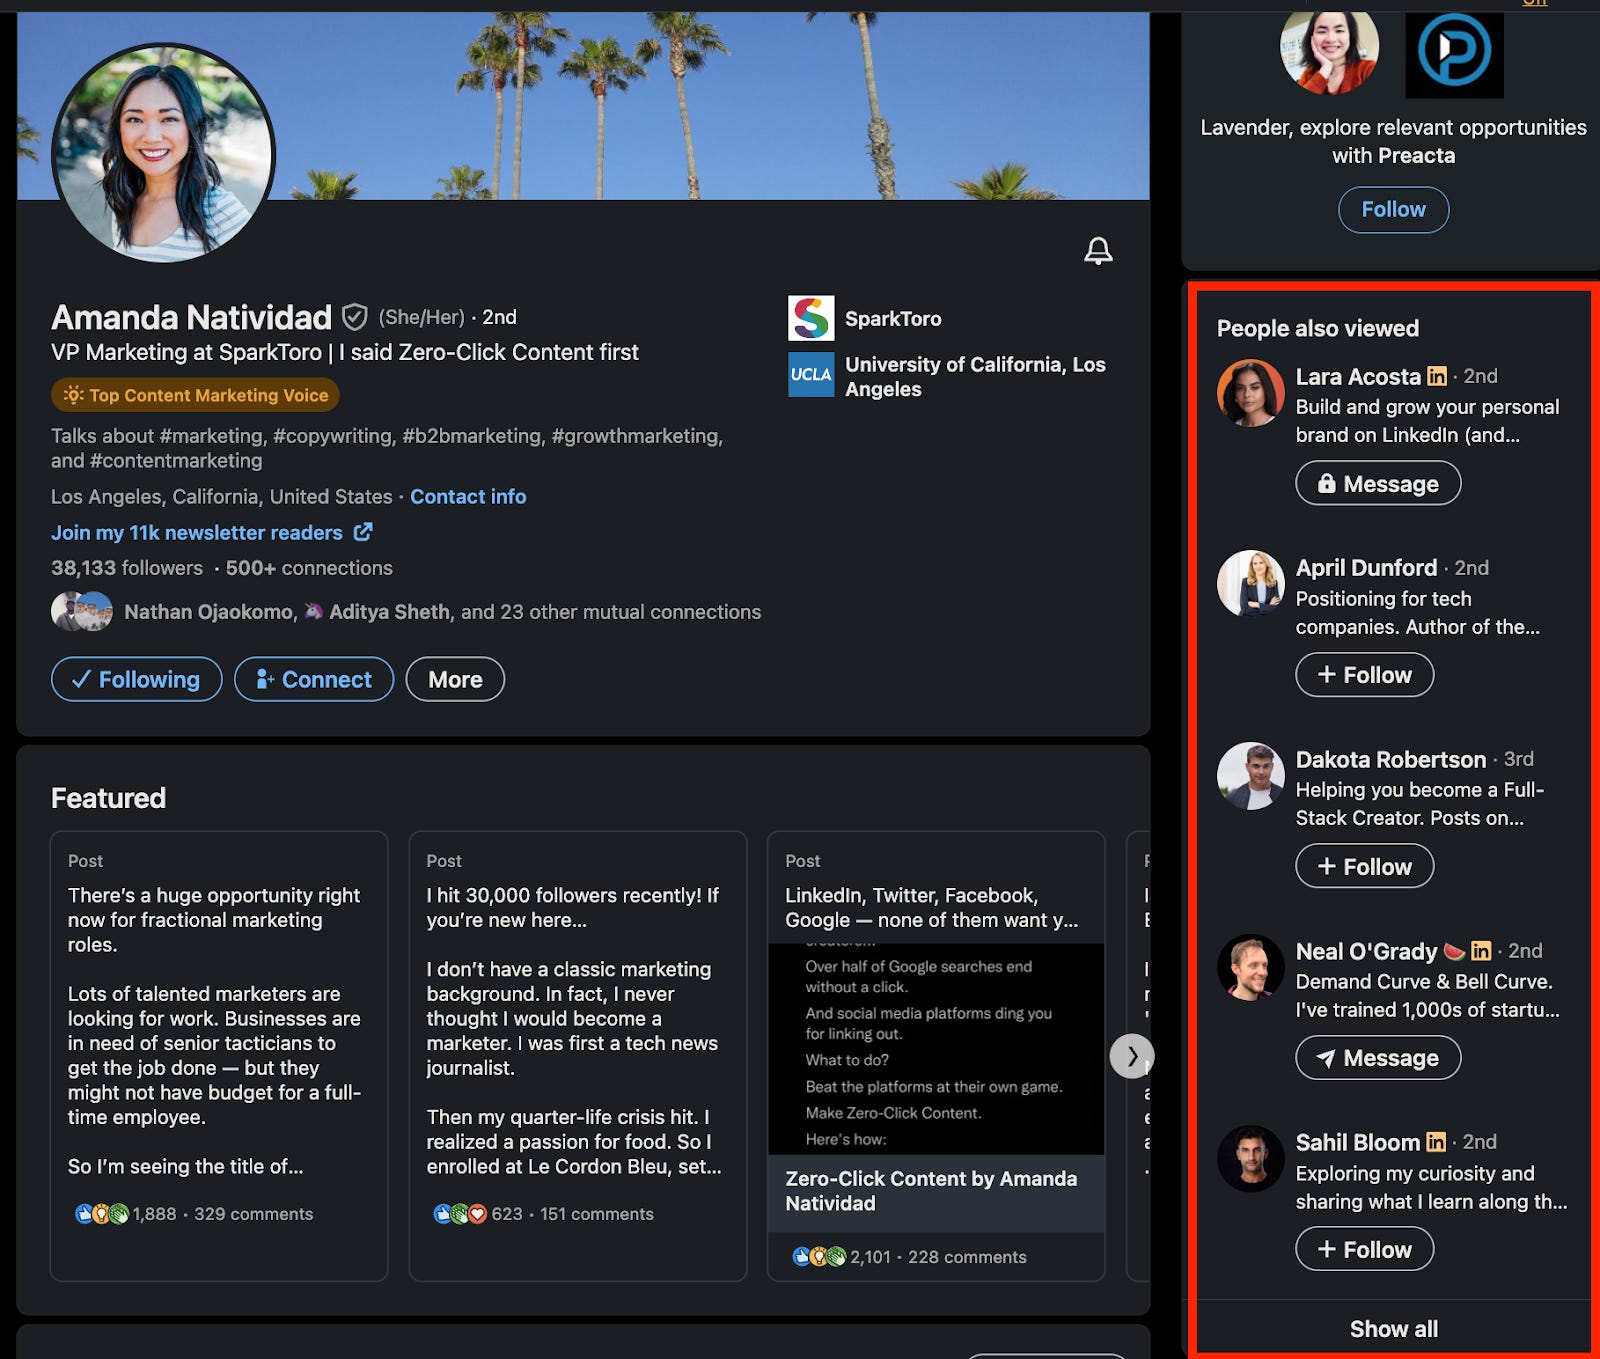
Task: Open the Contact info link
Action: point(468,497)
